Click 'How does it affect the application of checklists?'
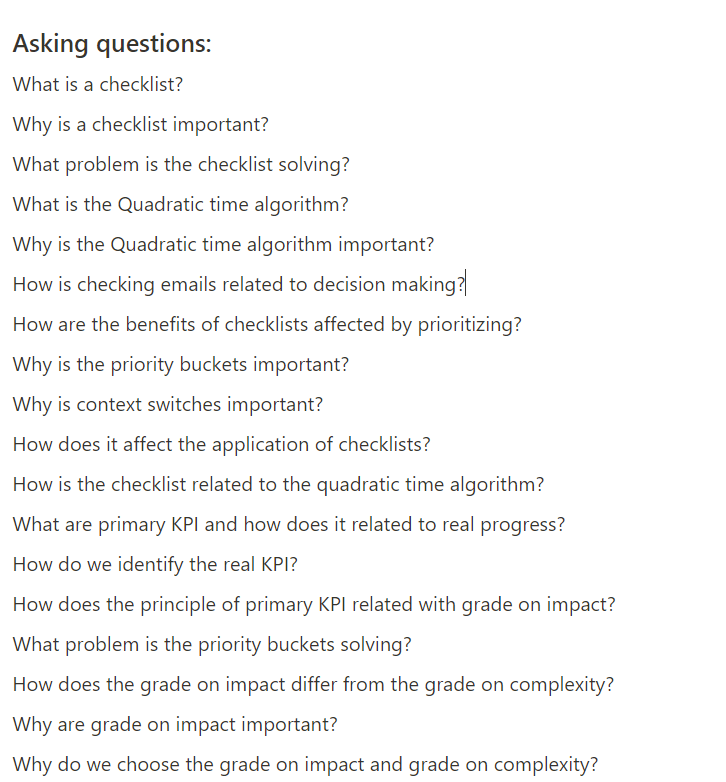This screenshot has width=726, height=782. point(221,445)
